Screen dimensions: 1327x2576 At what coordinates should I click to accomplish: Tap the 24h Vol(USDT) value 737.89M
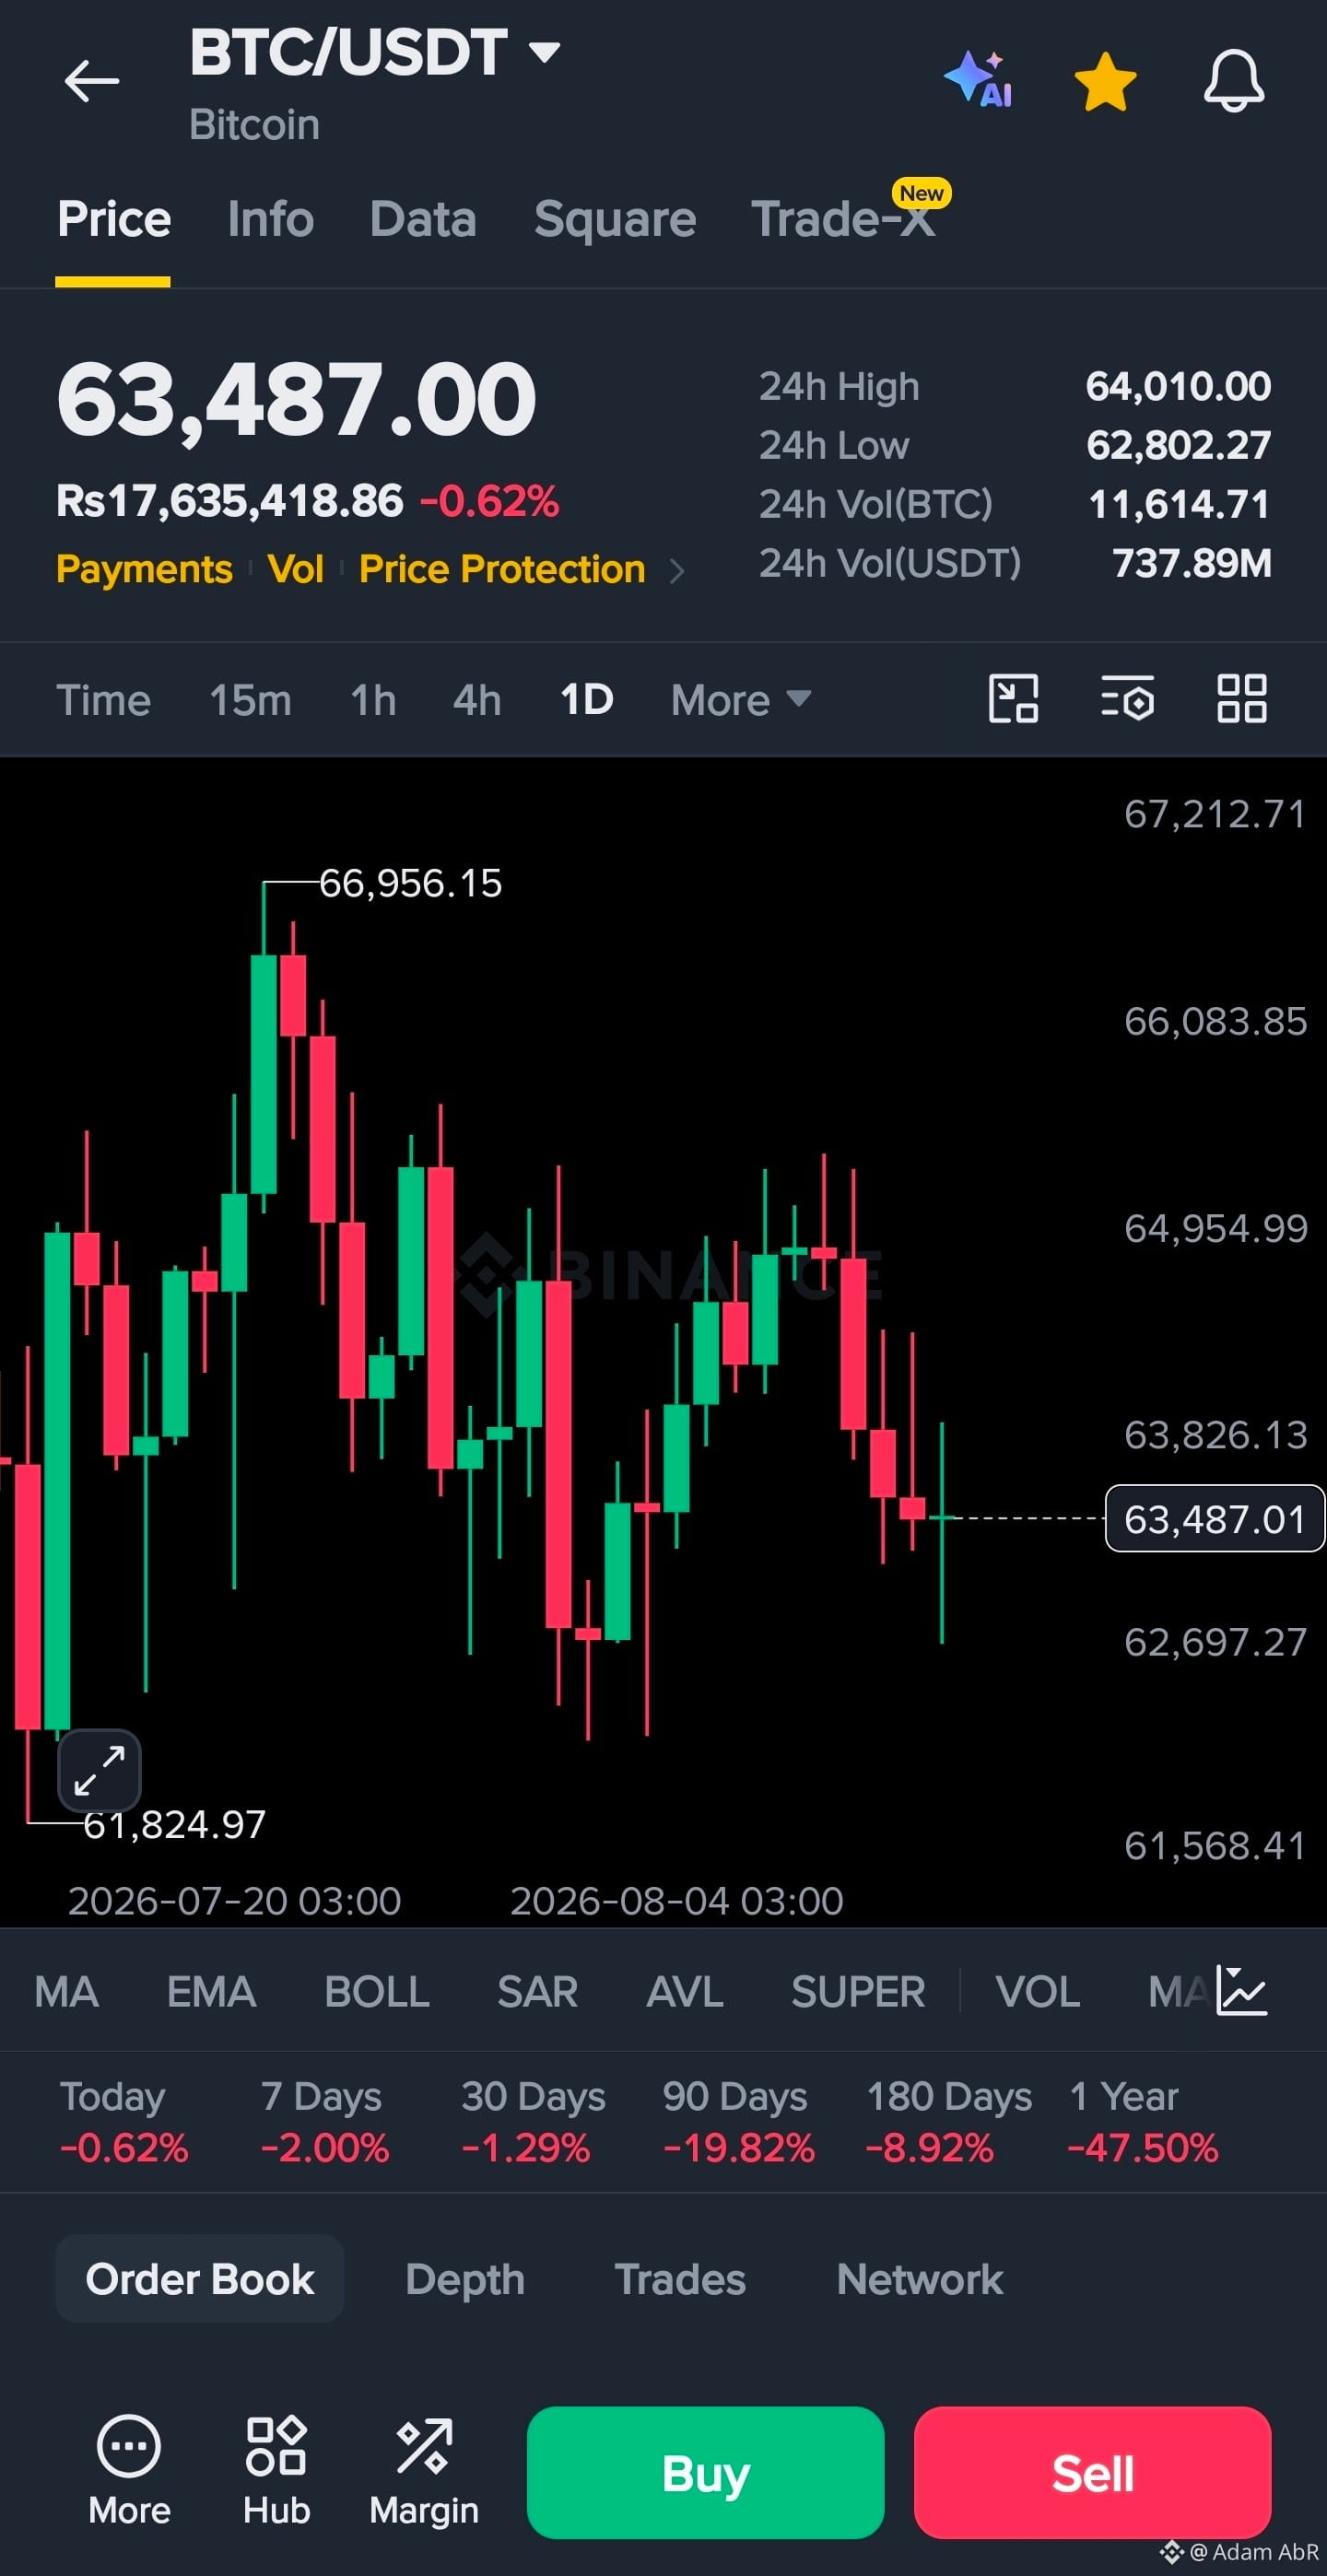tap(1192, 563)
